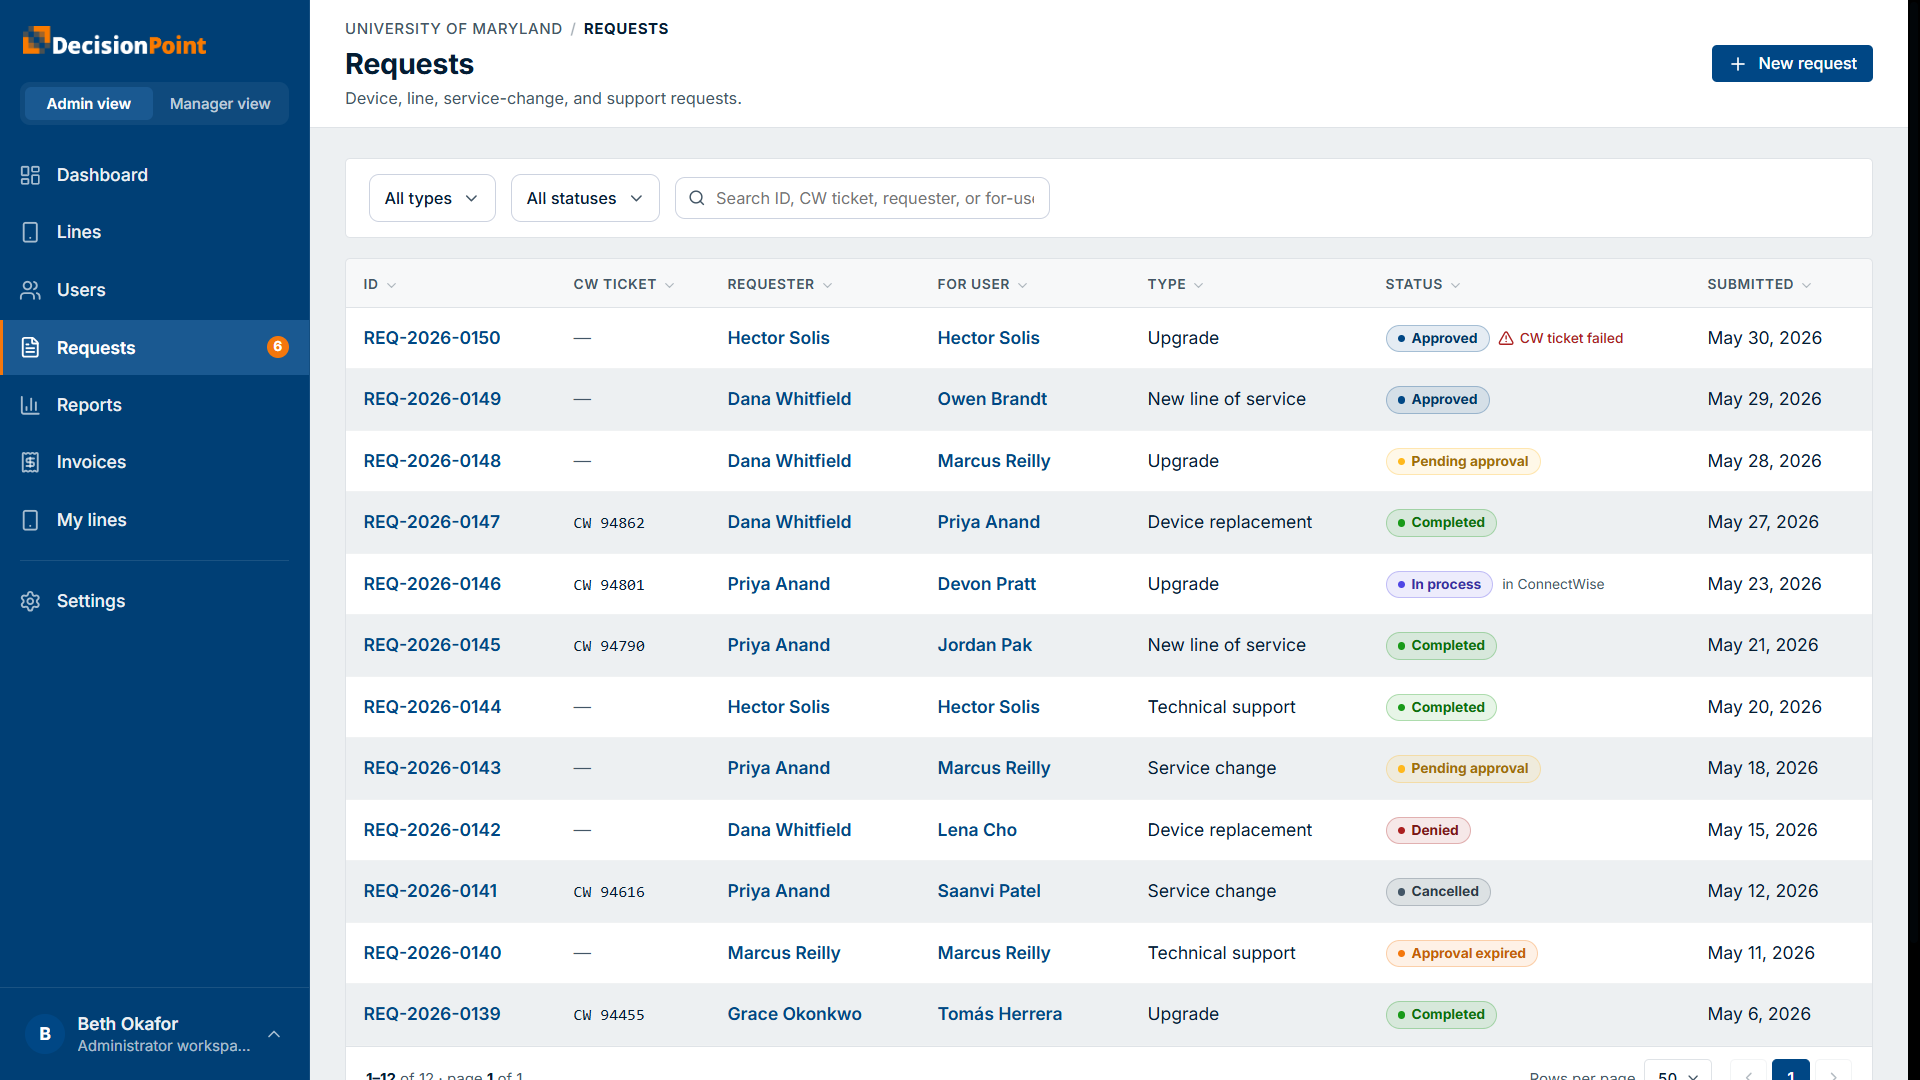Open requester Grace Okonkwo's profile
Viewport: 1920px width, 1080px height.
coord(795,1014)
